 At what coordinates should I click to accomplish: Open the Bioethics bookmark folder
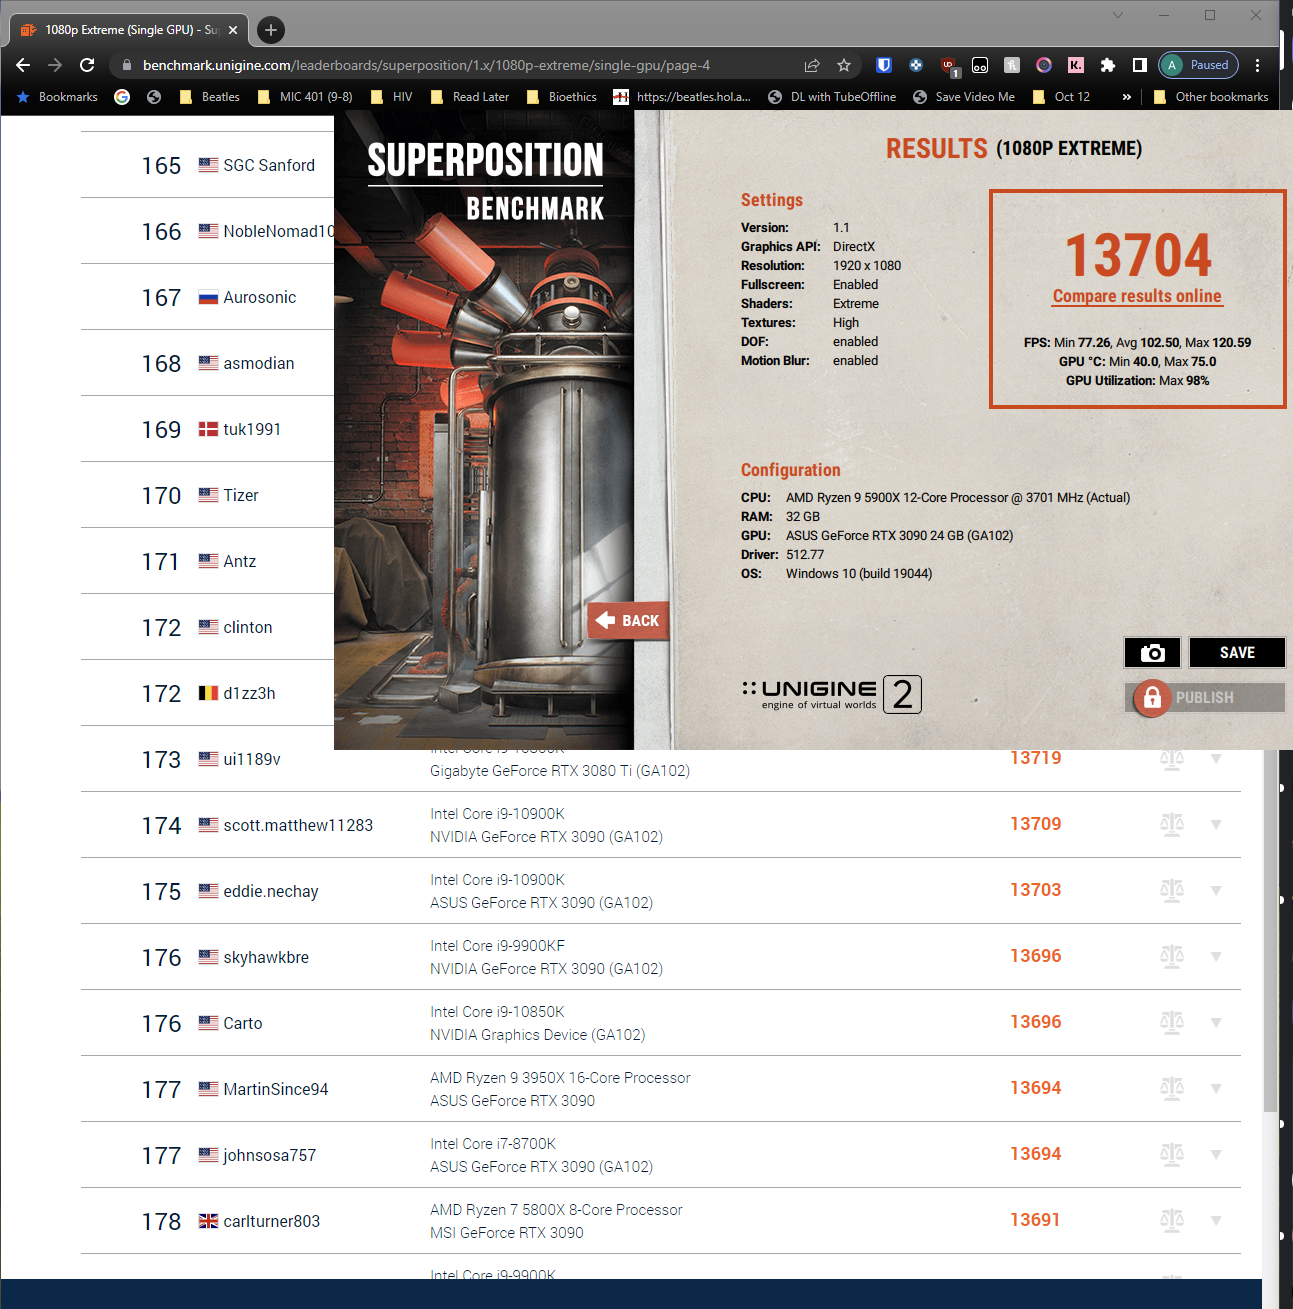[x=561, y=97]
